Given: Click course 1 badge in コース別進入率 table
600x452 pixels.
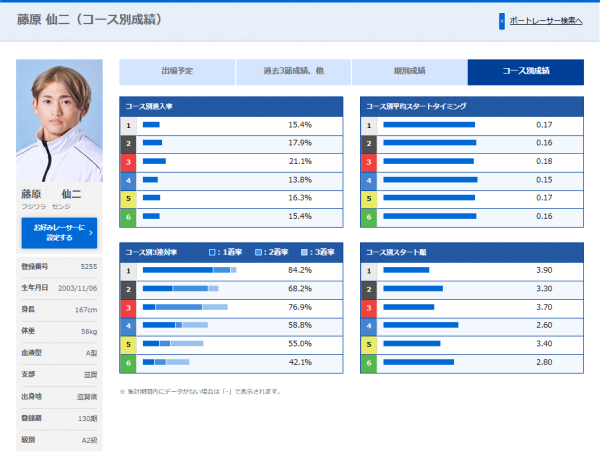Looking at the screenshot, I should point(128,126).
